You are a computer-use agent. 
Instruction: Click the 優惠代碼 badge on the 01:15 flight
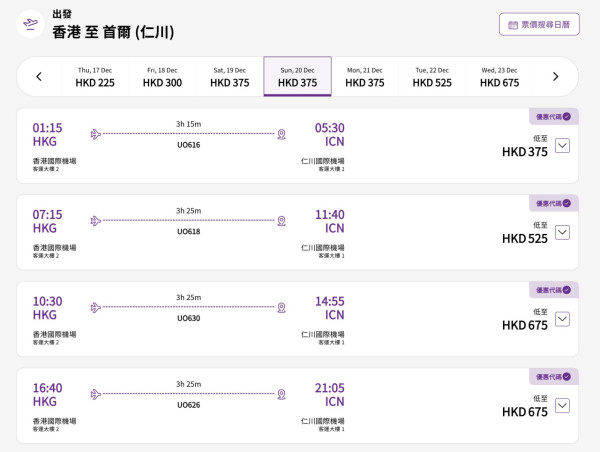coord(553,117)
